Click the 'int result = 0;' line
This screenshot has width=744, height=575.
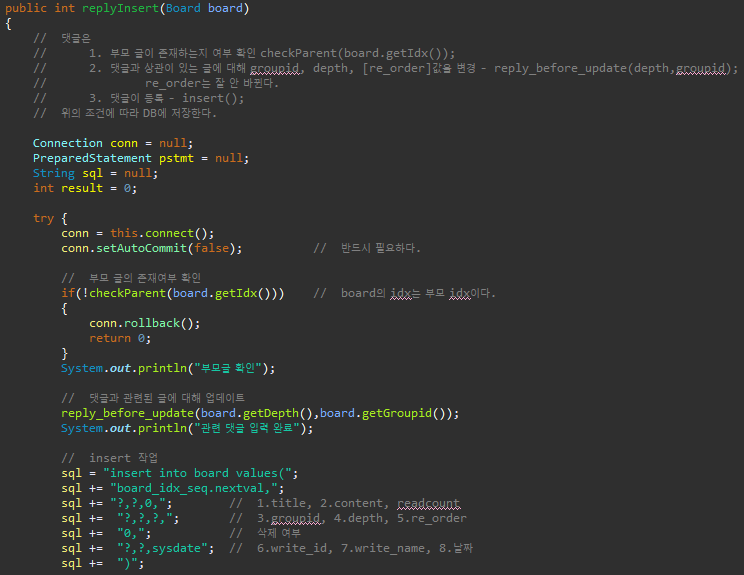85,188
